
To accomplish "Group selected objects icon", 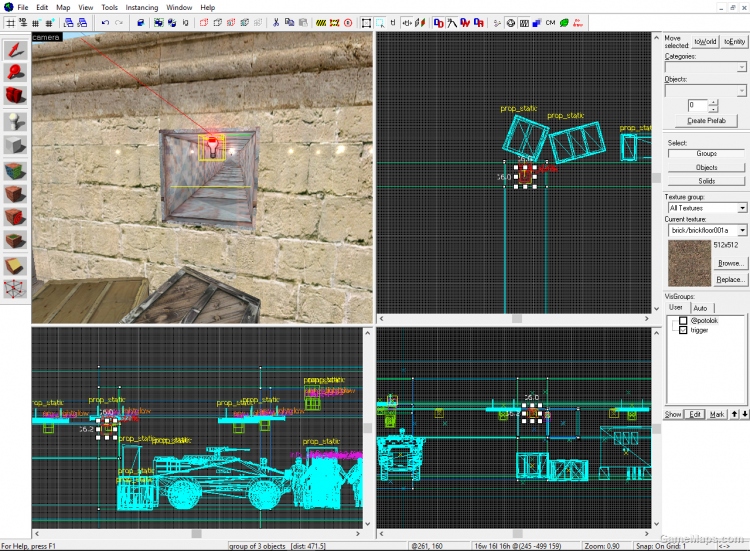I will pyautogui.click(x=158, y=22).
